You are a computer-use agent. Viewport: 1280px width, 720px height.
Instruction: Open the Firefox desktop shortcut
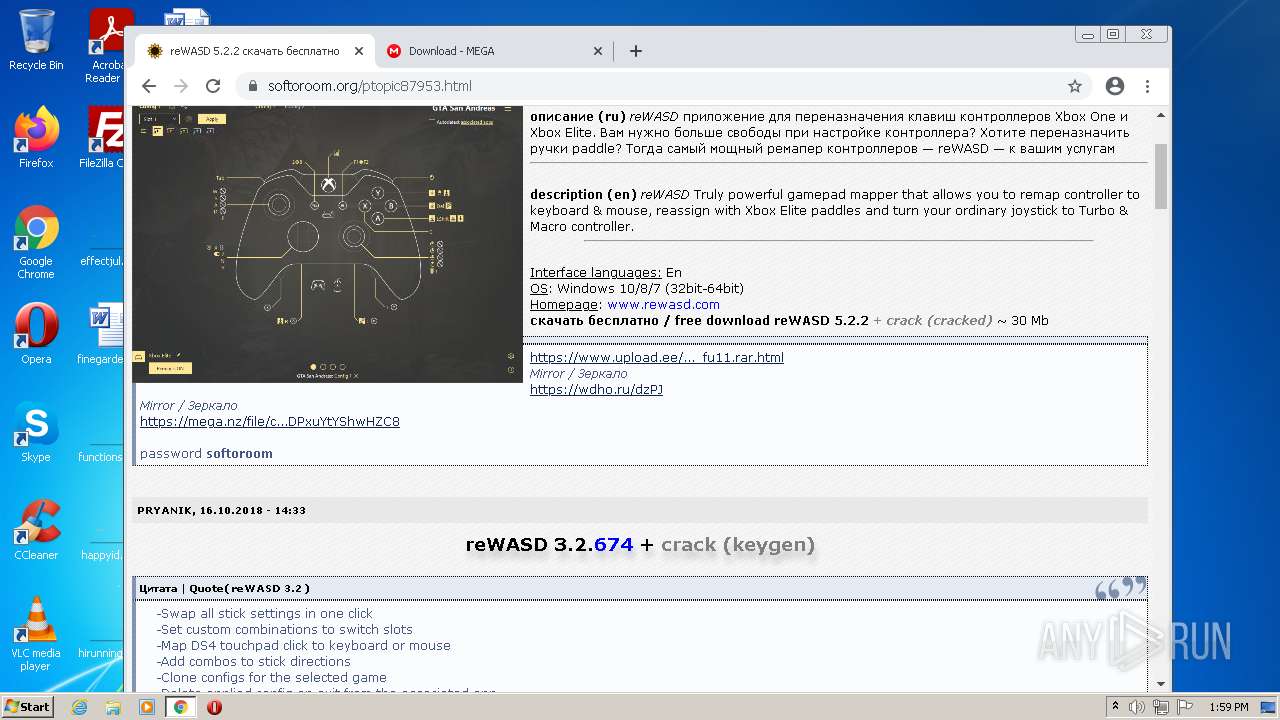(x=36, y=137)
